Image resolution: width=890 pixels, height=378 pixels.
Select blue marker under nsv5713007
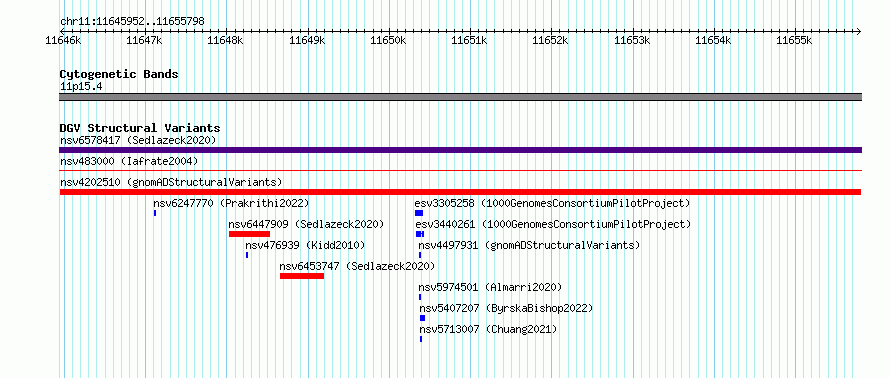[x=421, y=339]
